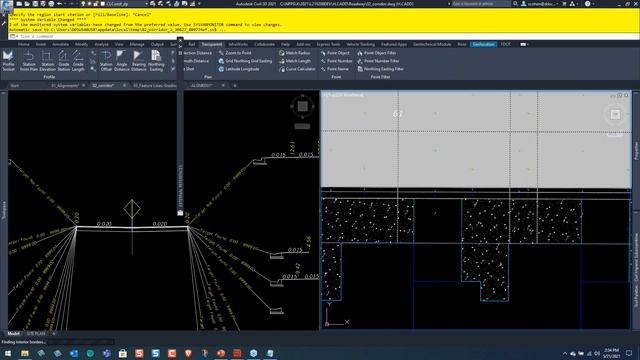Activate the Station Offset tool

[x=106, y=60]
